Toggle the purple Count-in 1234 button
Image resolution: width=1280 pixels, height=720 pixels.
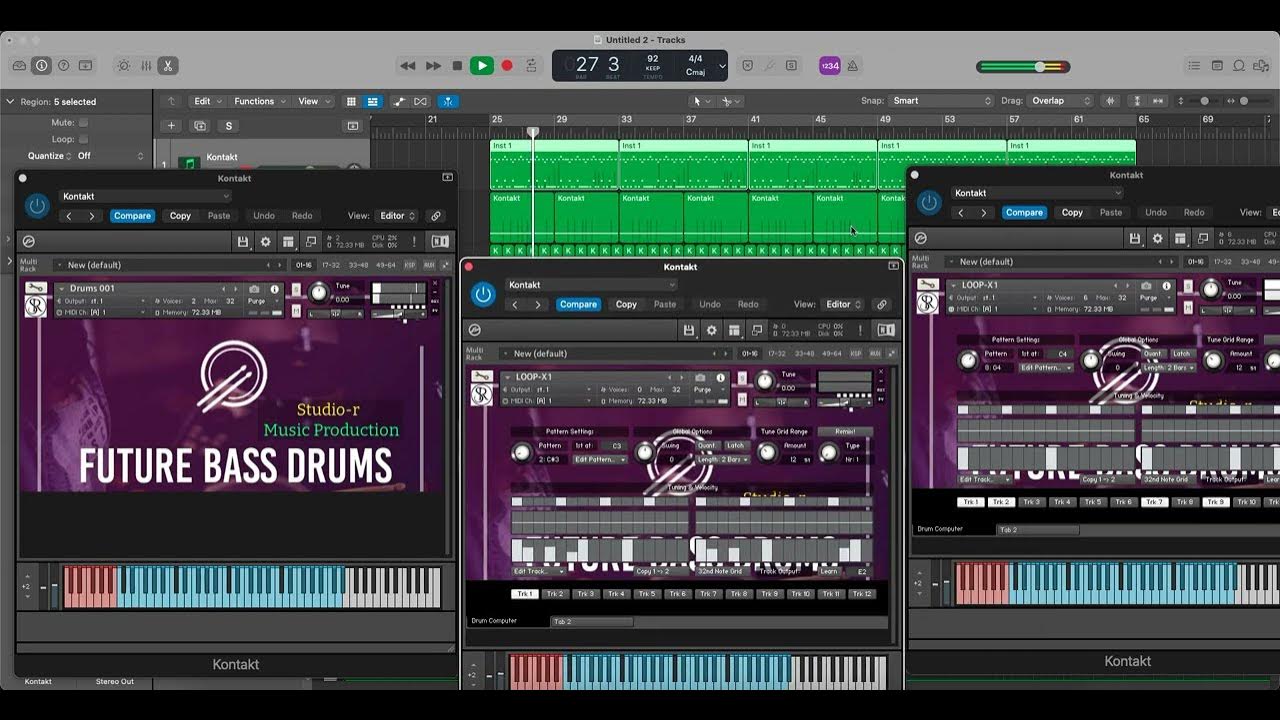tap(830, 66)
